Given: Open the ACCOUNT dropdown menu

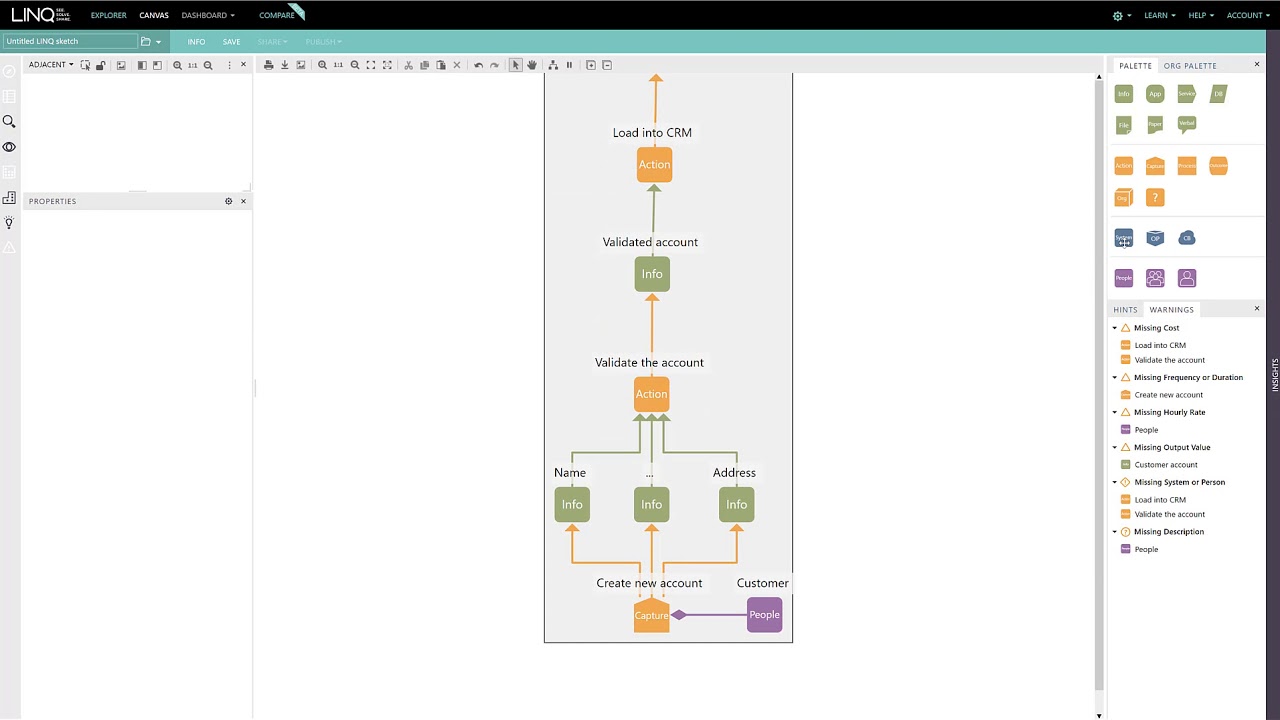Looking at the screenshot, I should (1248, 15).
